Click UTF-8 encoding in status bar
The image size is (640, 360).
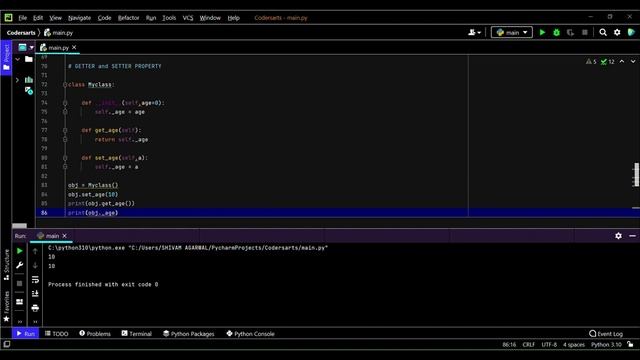click(x=549, y=344)
